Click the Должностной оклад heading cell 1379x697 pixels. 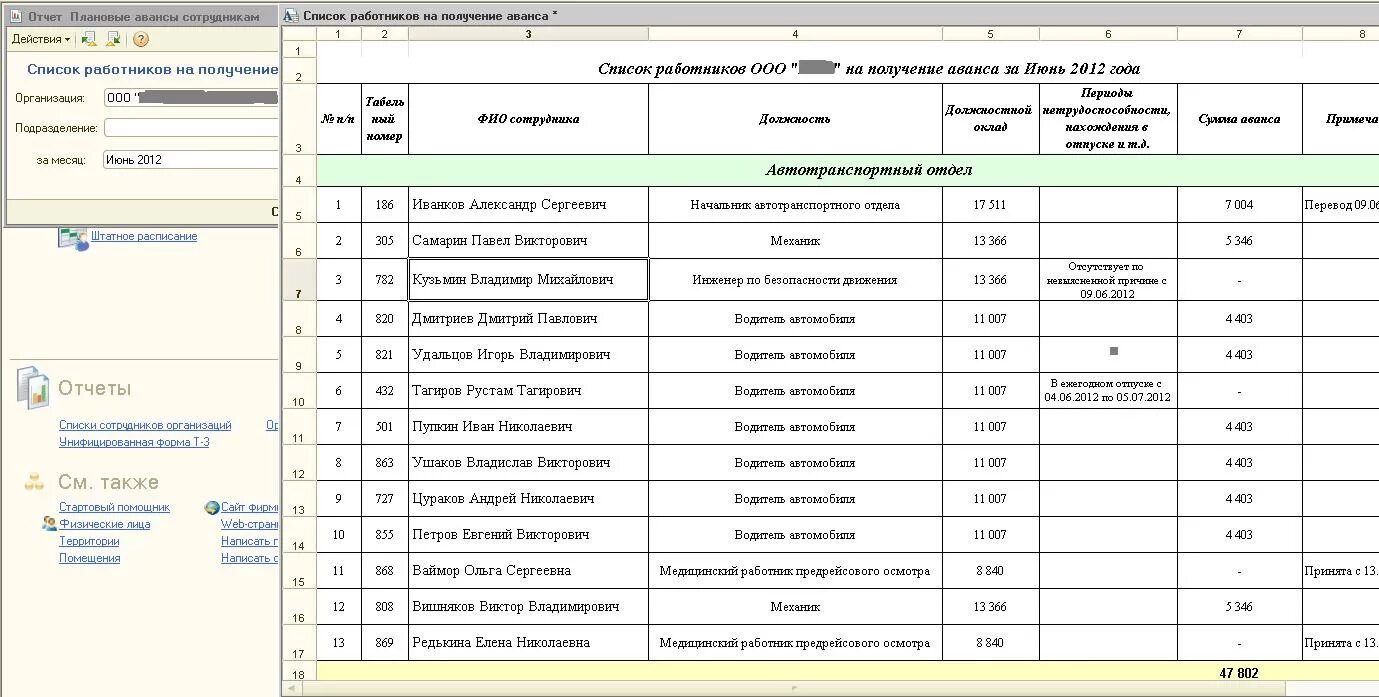[990, 119]
